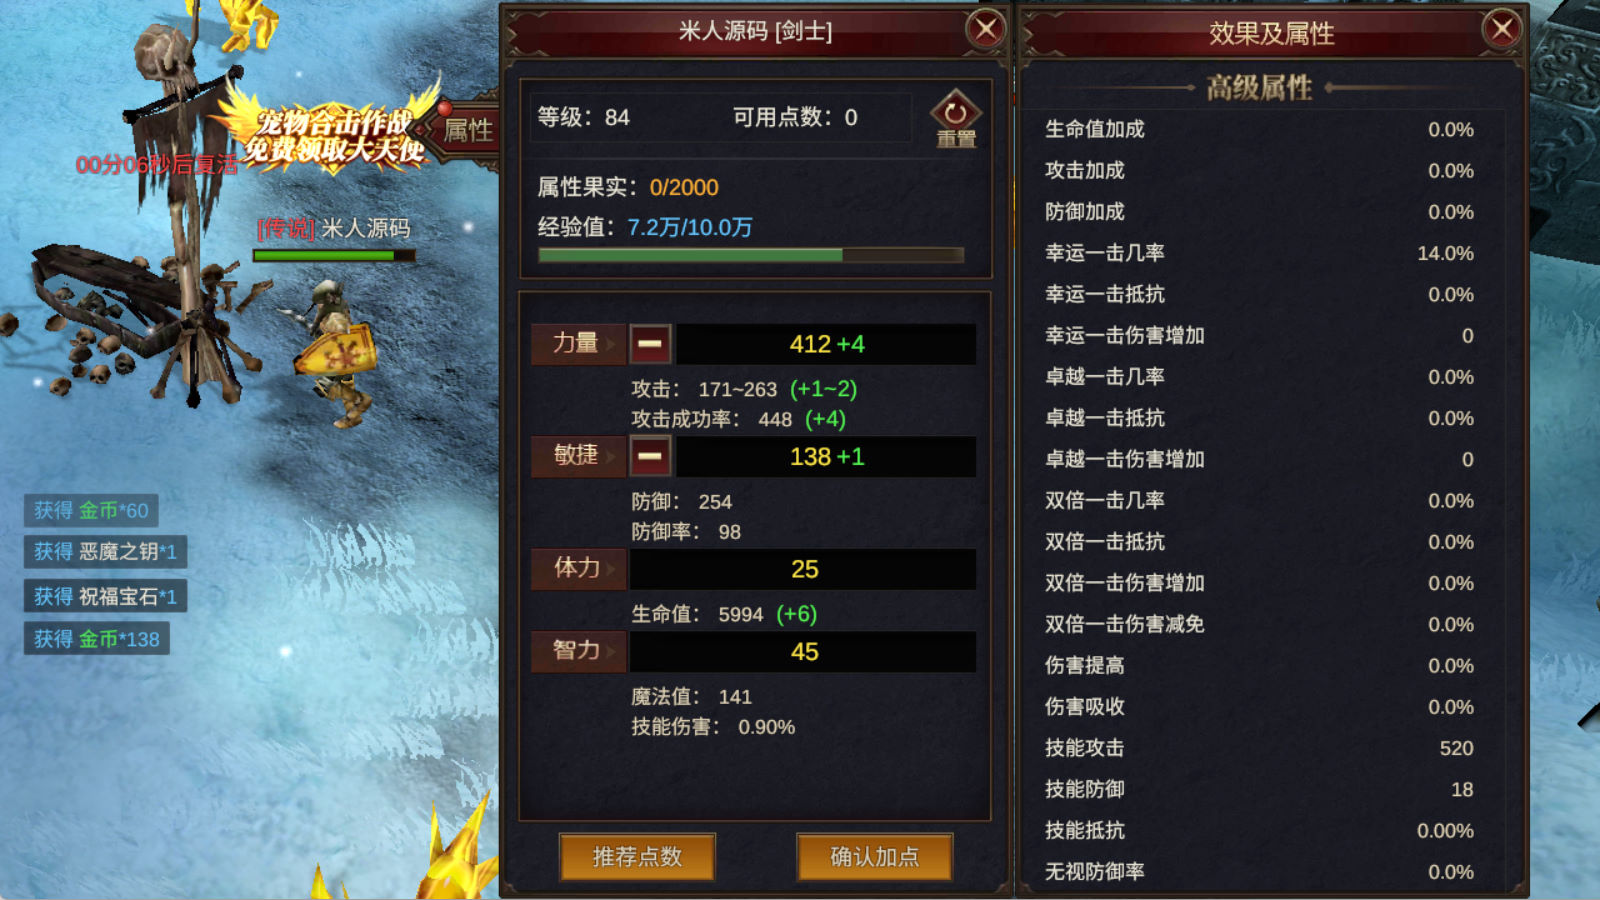Select the 体力 attribute label
The image size is (1600, 900).
[577, 569]
